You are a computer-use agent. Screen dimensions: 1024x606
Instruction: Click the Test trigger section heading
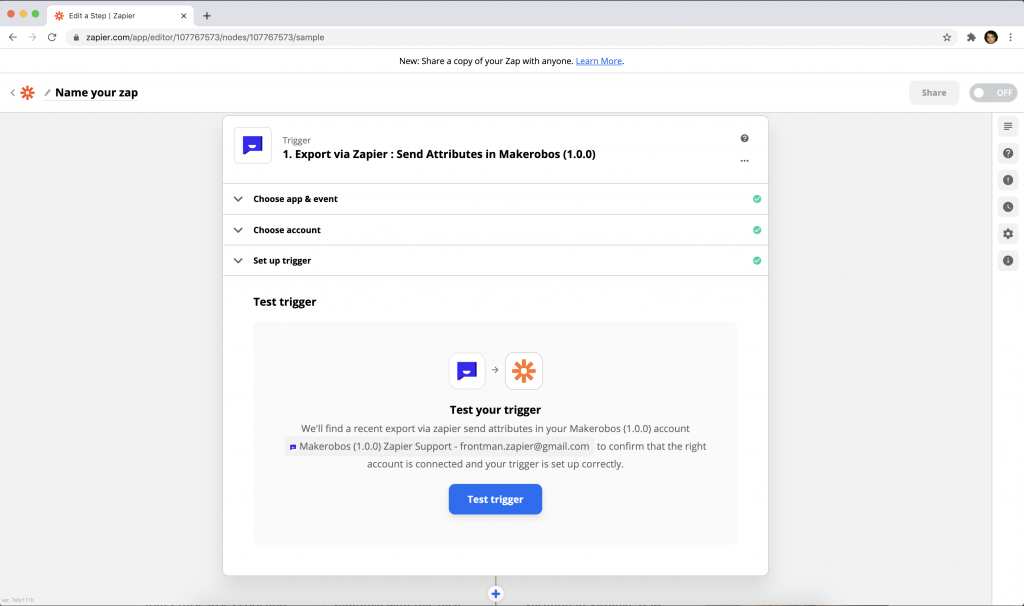(x=285, y=302)
